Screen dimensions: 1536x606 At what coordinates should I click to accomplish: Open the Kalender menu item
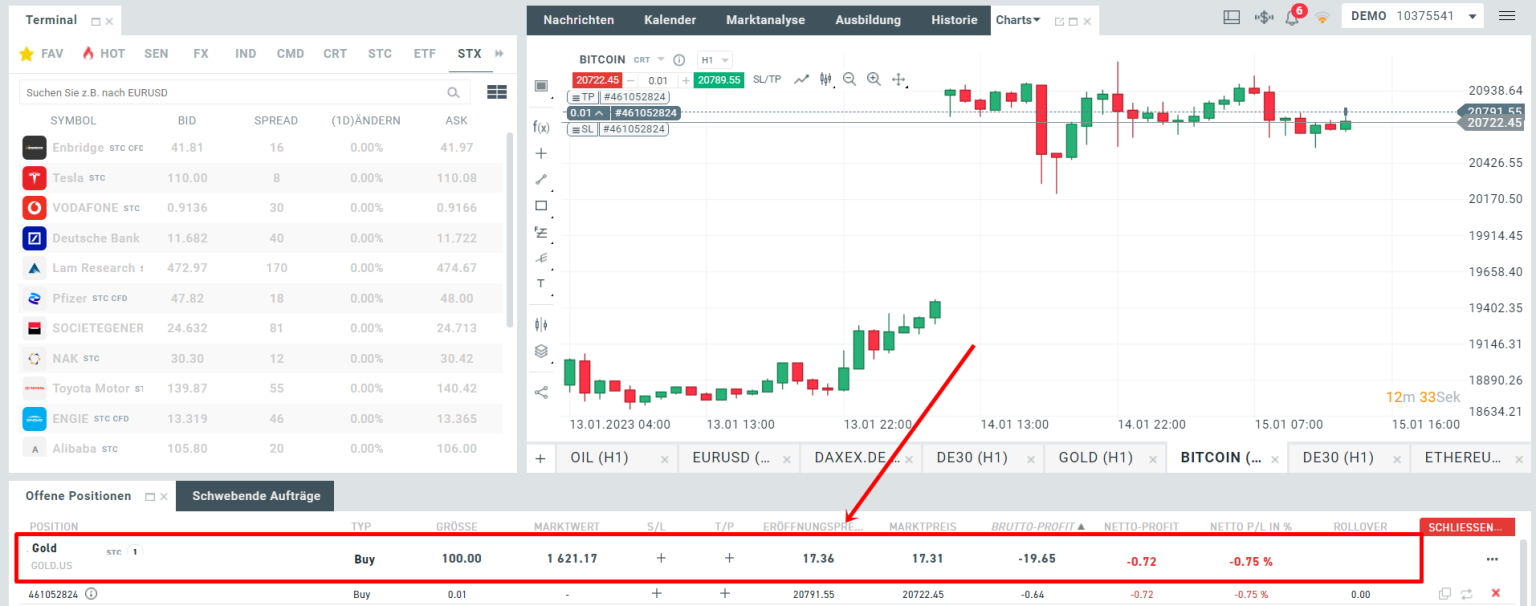(x=669, y=19)
